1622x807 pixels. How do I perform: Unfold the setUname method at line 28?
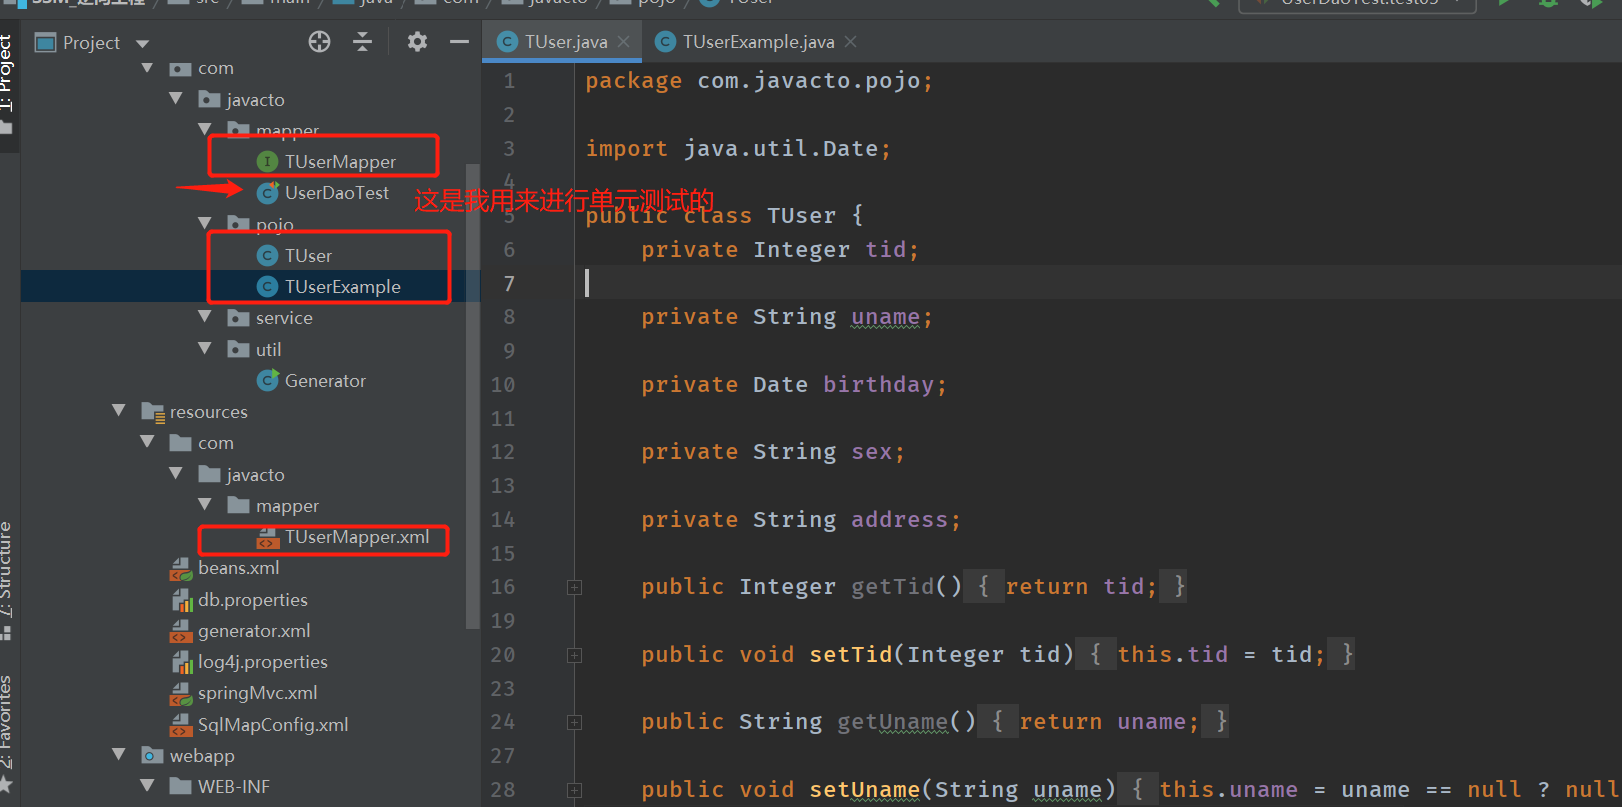tap(575, 790)
